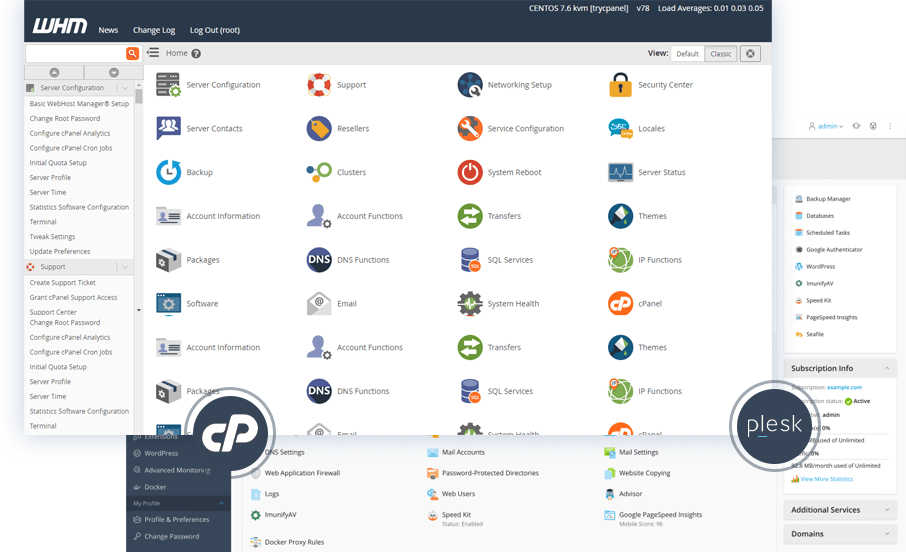
Task: Open Networking Setup icon
Action: [470, 85]
